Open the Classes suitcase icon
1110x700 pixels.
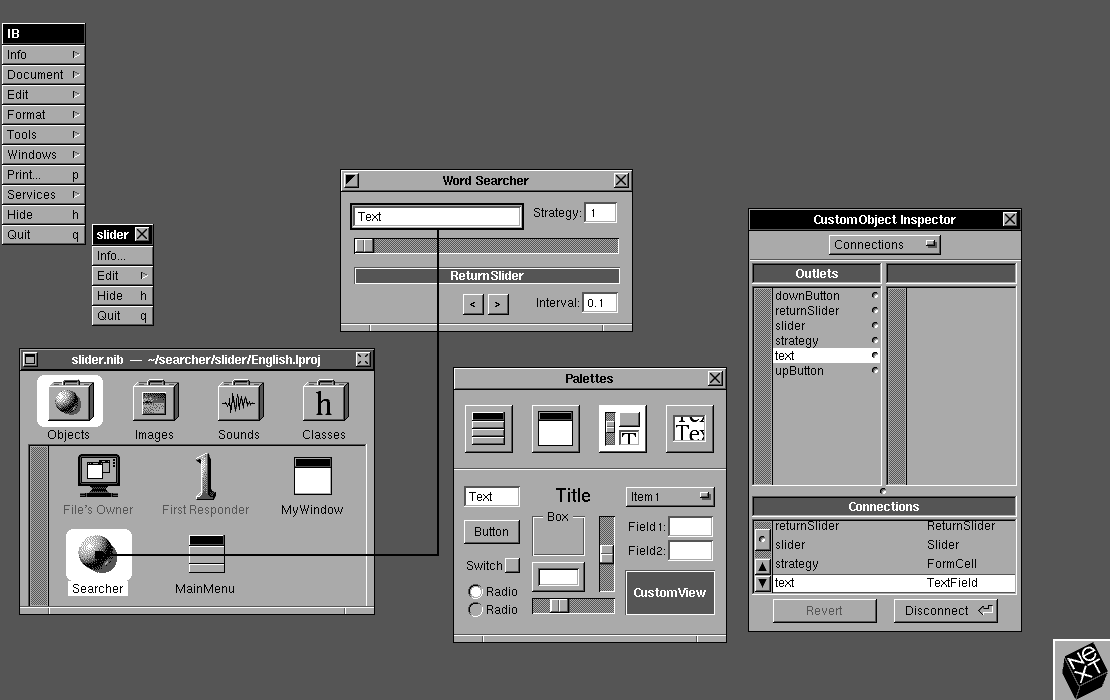pos(323,403)
